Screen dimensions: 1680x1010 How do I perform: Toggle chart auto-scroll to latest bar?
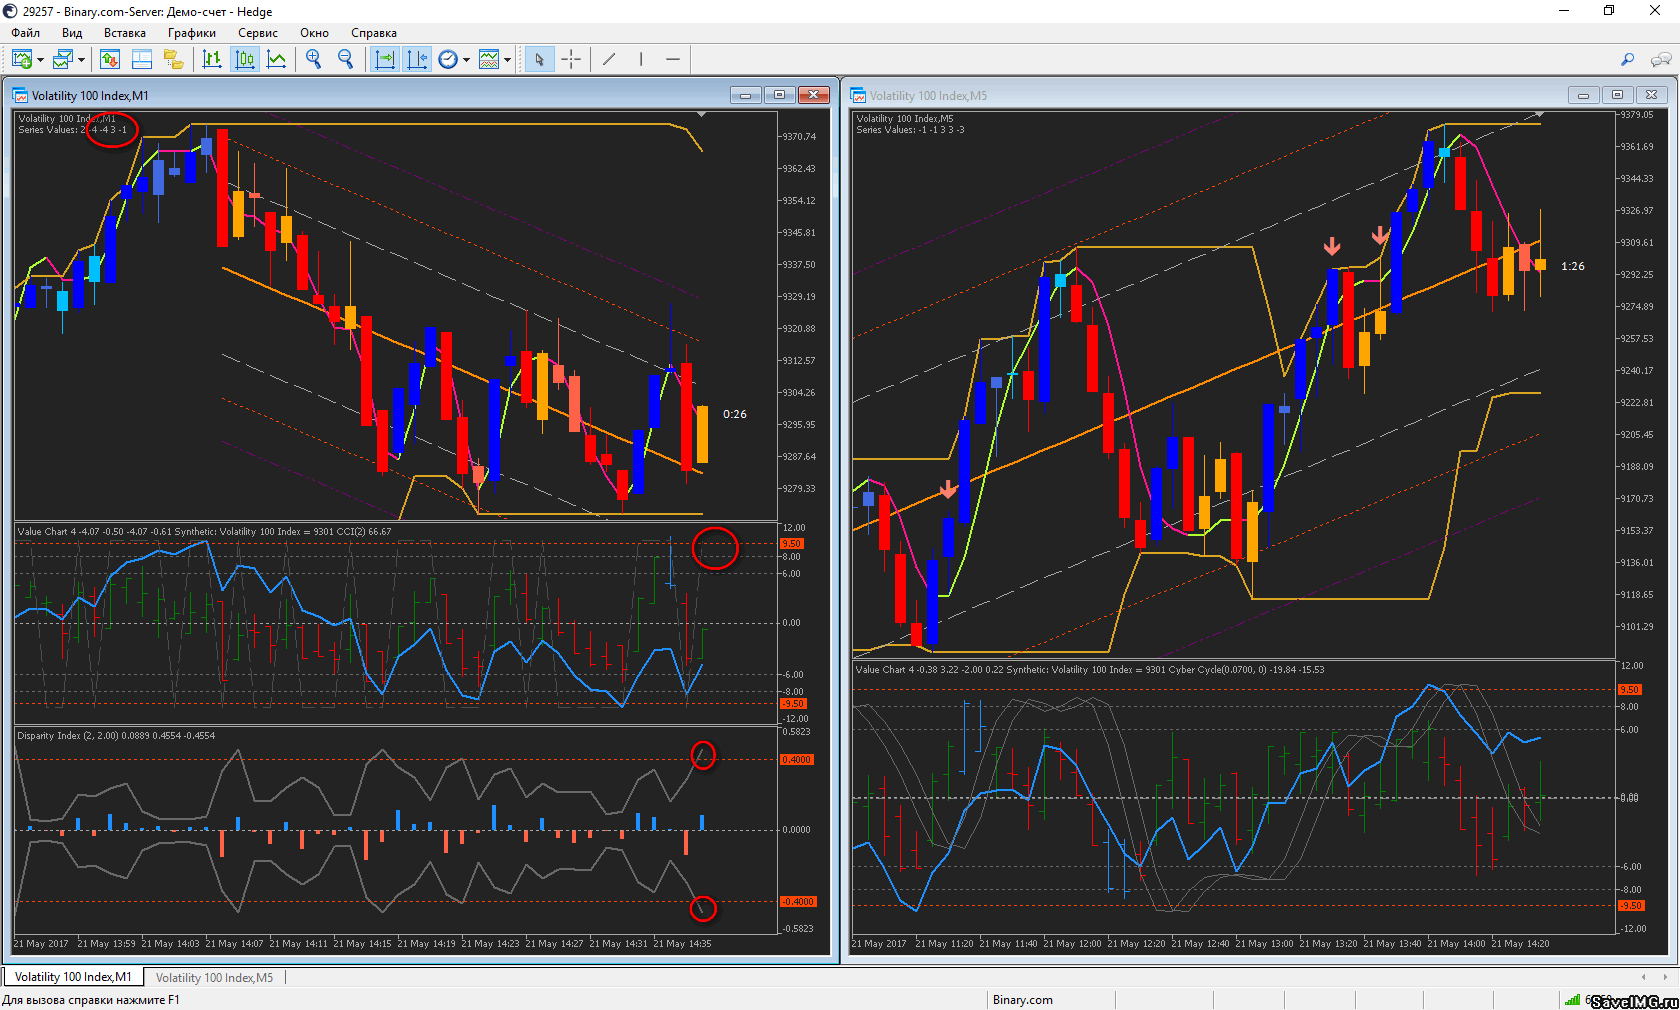tap(384, 60)
